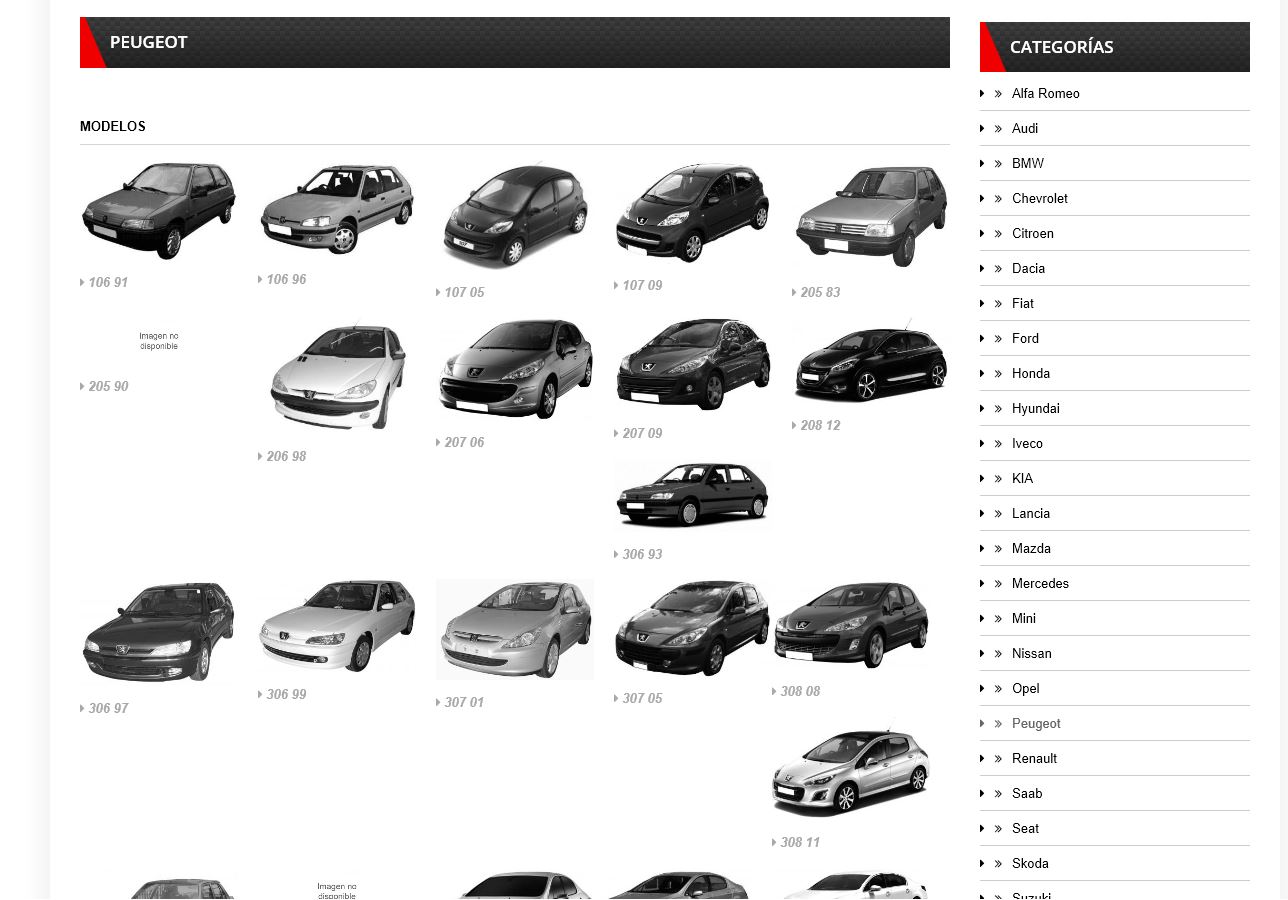The width and height of the screenshot is (1288, 900).
Task: View the 307 01 car image
Action: click(515, 630)
